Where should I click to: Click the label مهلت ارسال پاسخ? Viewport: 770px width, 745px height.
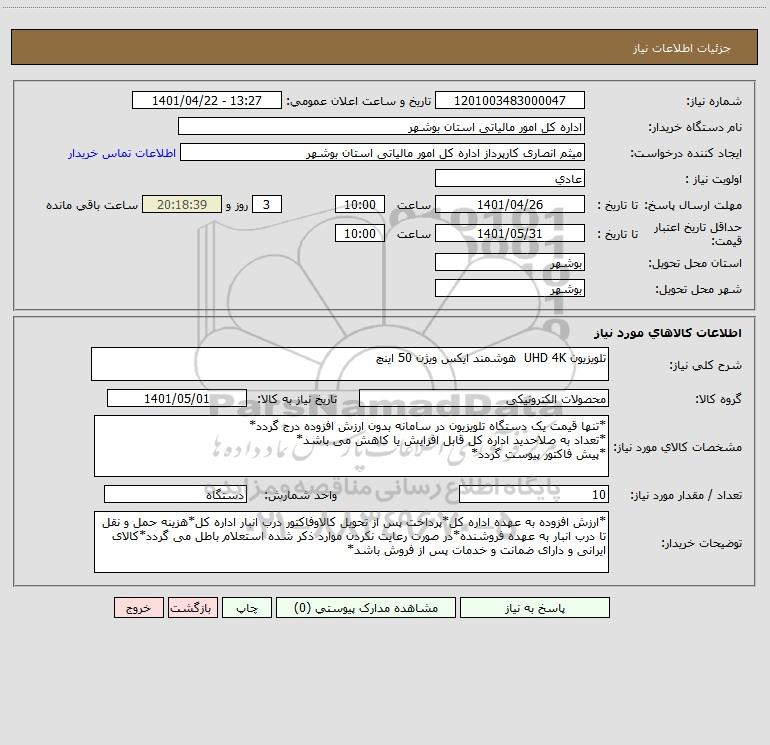coord(693,205)
